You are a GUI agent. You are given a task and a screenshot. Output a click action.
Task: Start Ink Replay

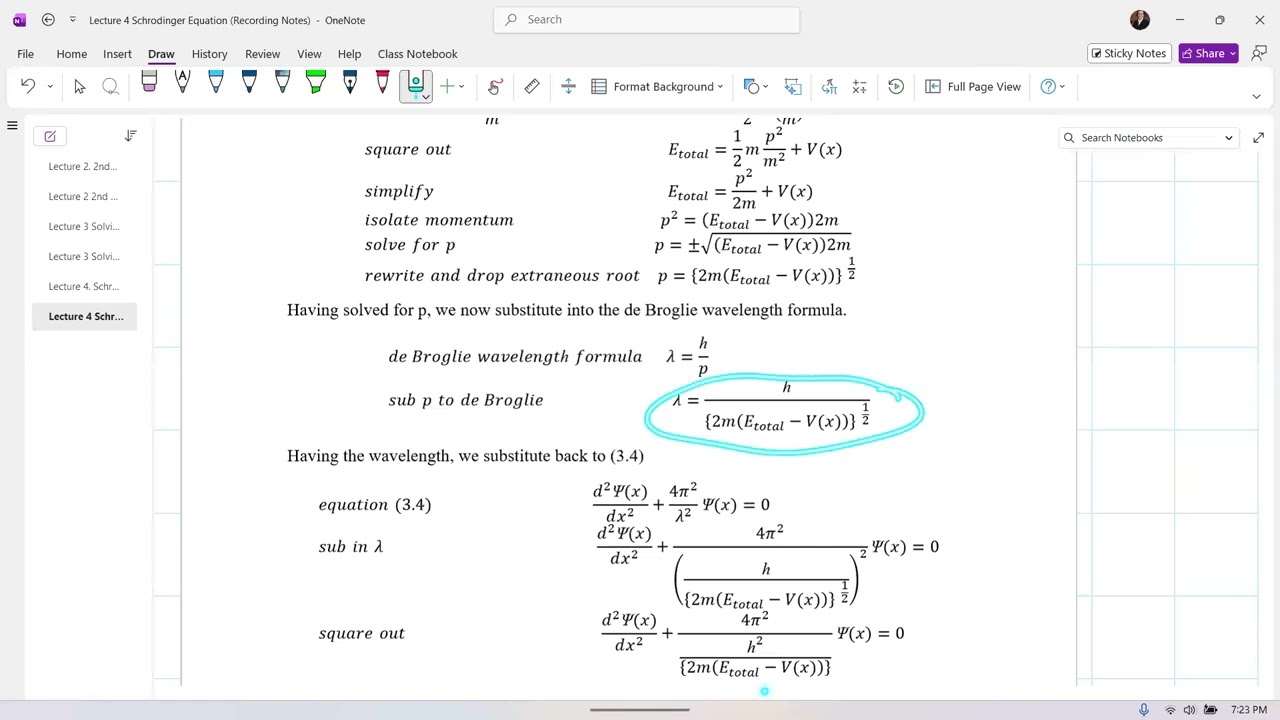[896, 87]
